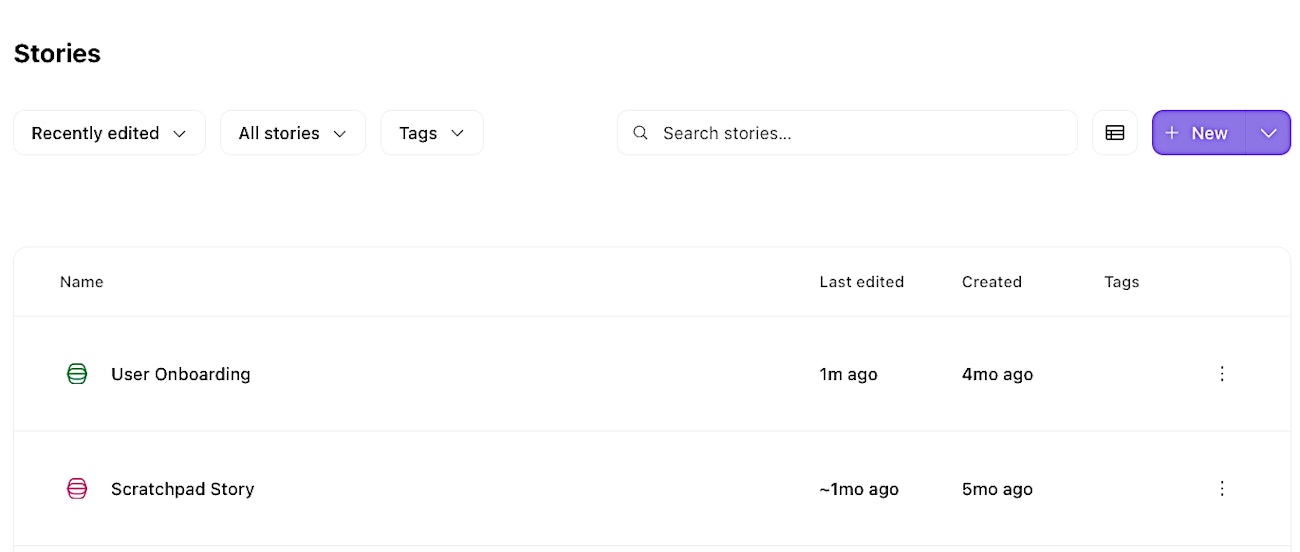Open the User Onboarding story
Viewport: 1300px width, 552px height.
click(x=181, y=374)
